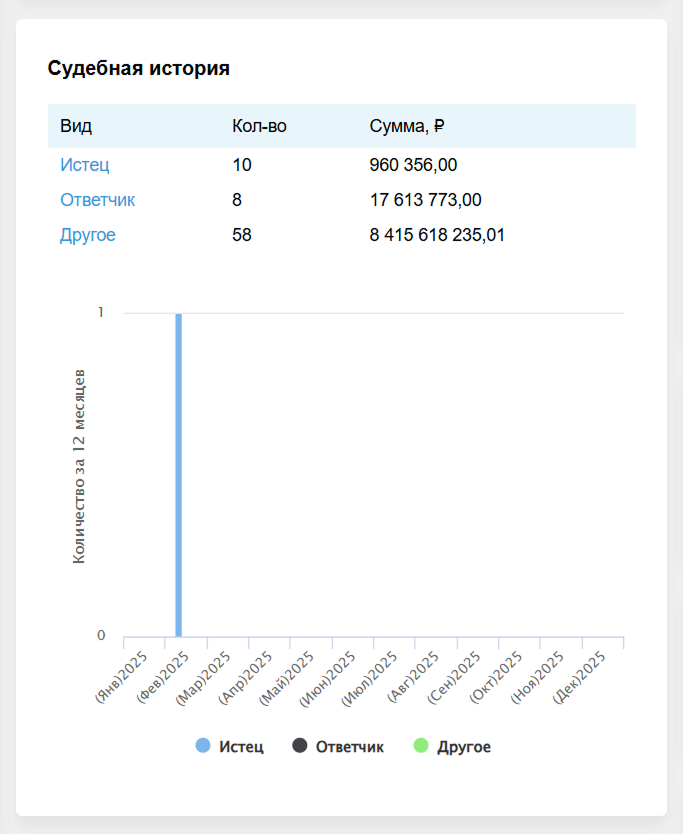Click the Сумма, ₽ column header
Viewport: 683px width, 834px height.
[406, 126]
